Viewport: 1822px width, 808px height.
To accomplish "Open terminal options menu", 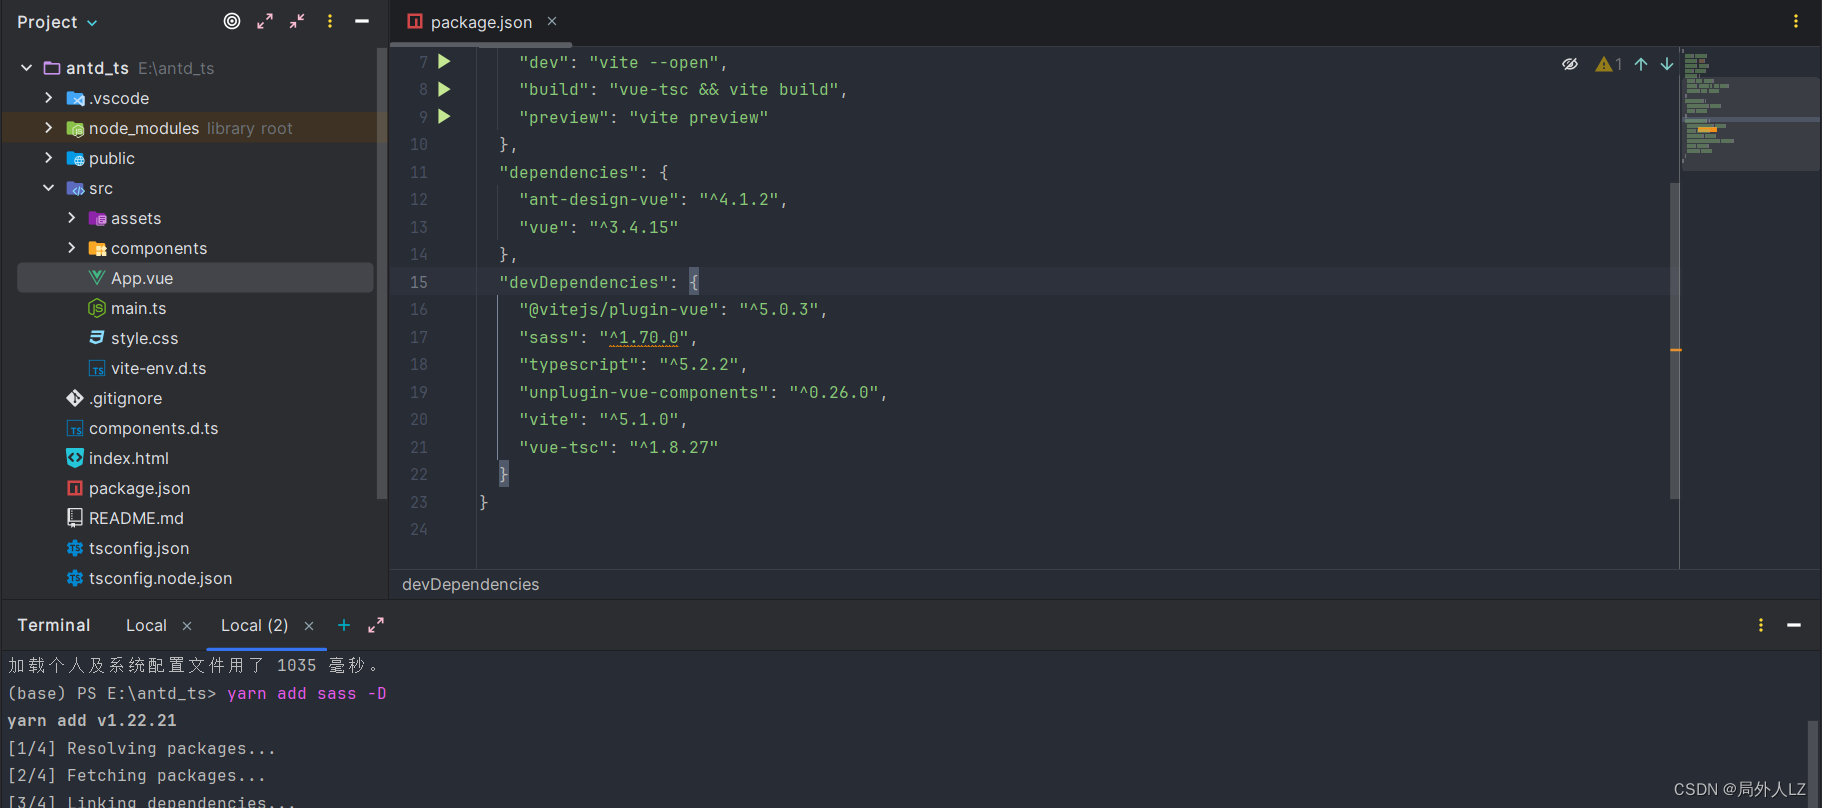I will (1761, 625).
